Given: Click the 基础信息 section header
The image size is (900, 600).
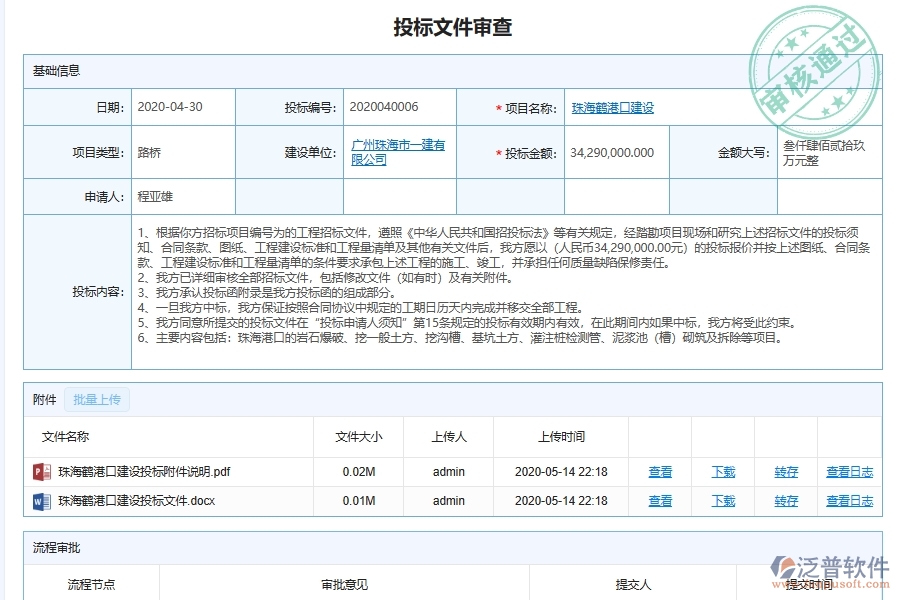Looking at the screenshot, I should (x=57, y=70).
